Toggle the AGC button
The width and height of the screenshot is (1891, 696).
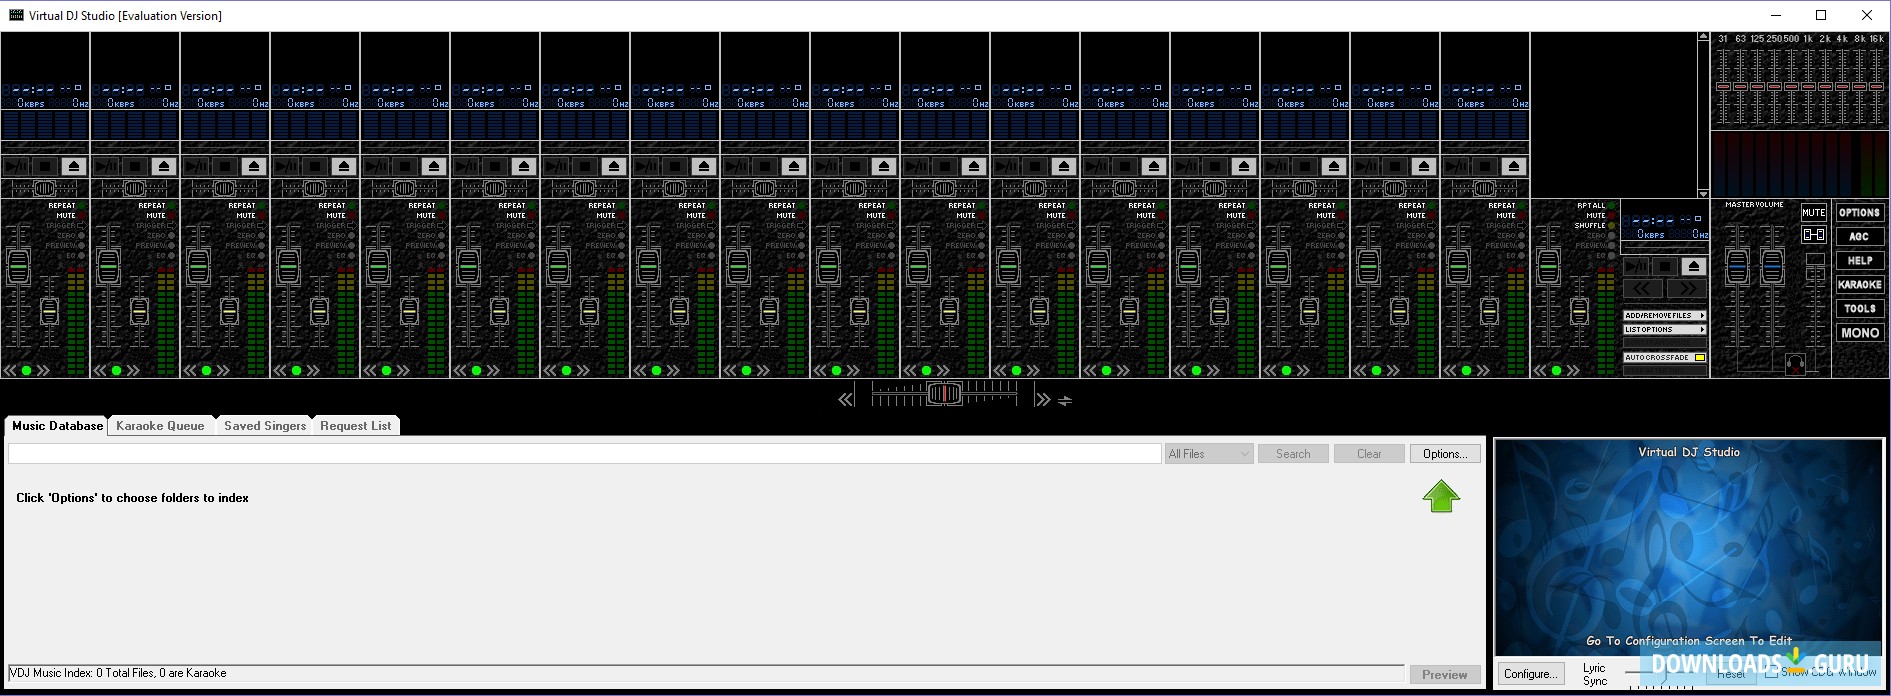[x=1860, y=236]
